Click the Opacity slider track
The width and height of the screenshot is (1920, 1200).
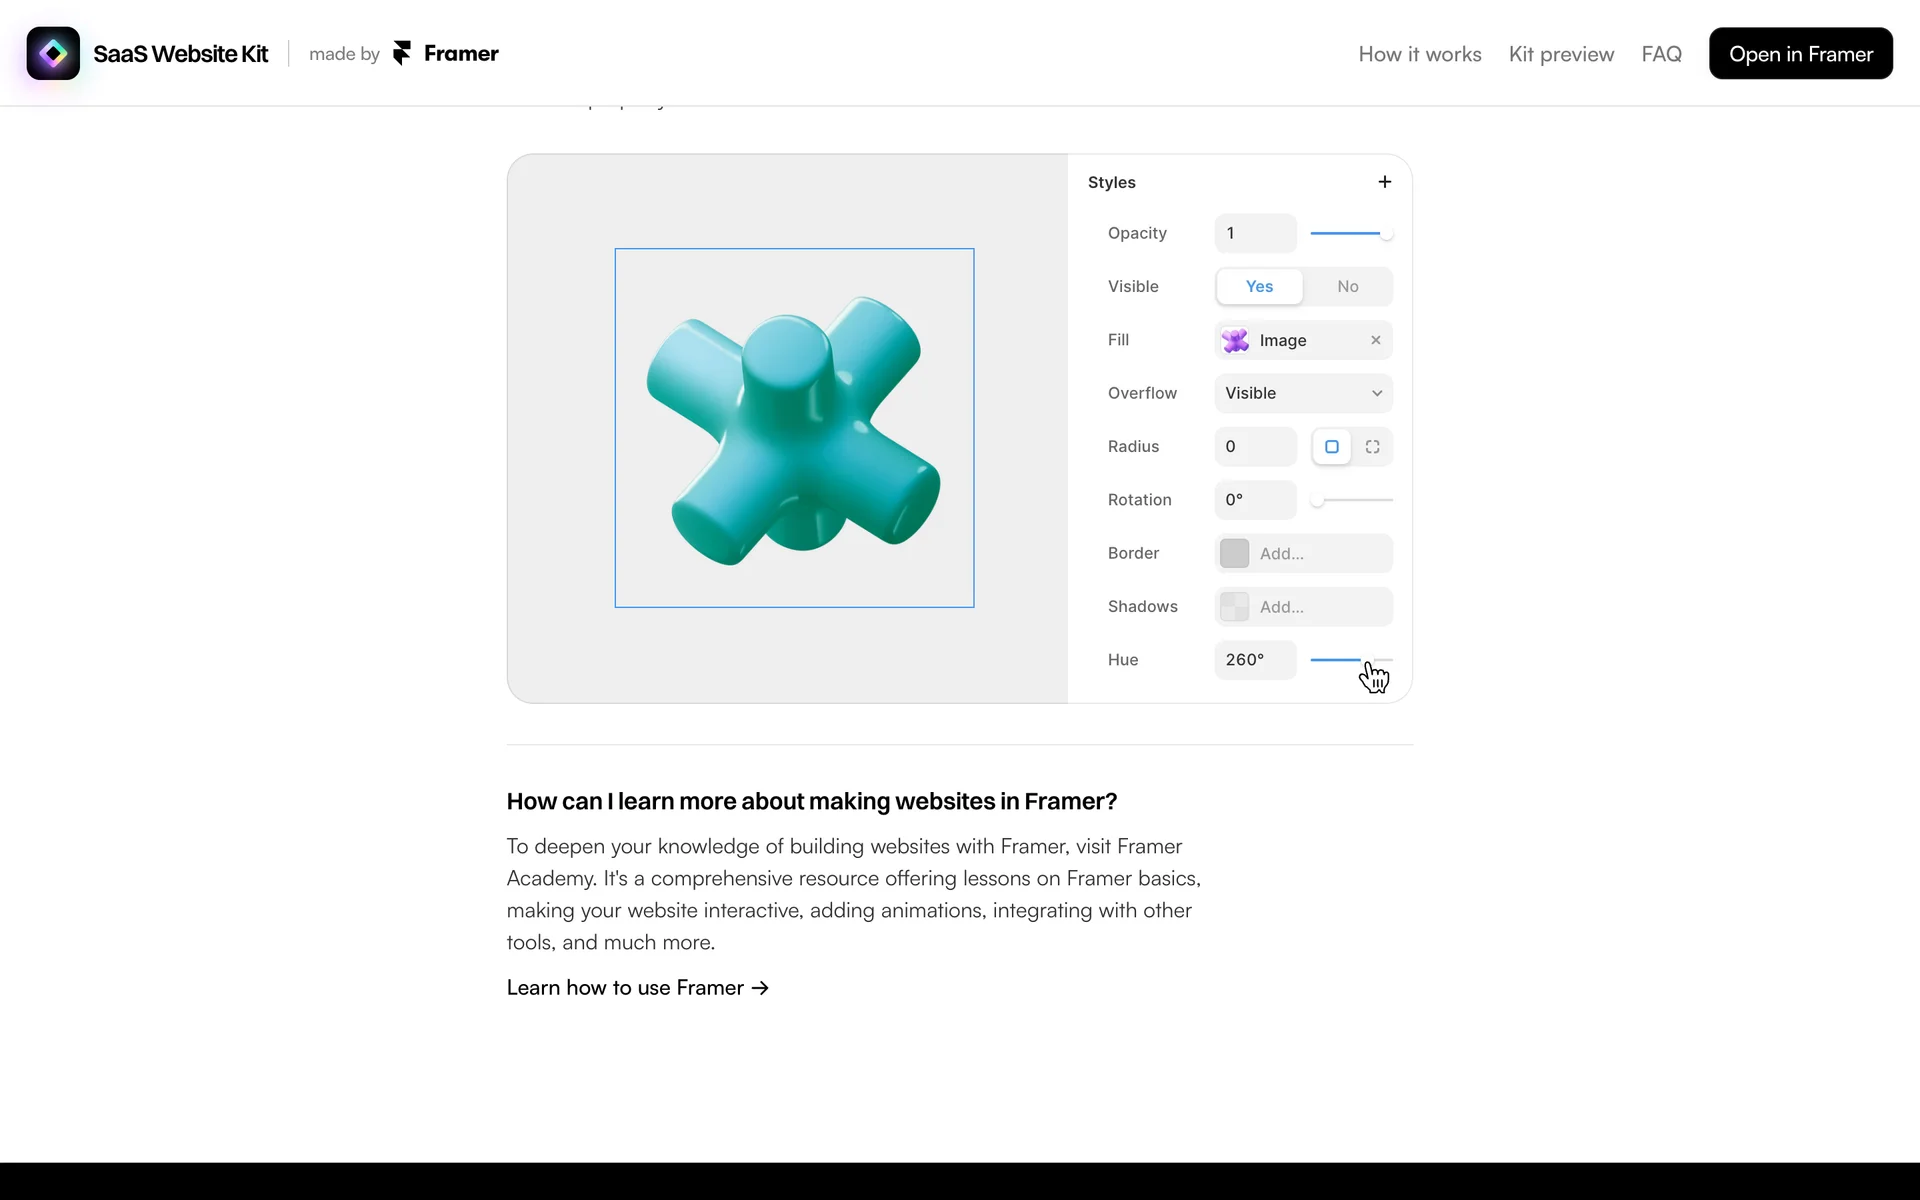point(1345,233)
